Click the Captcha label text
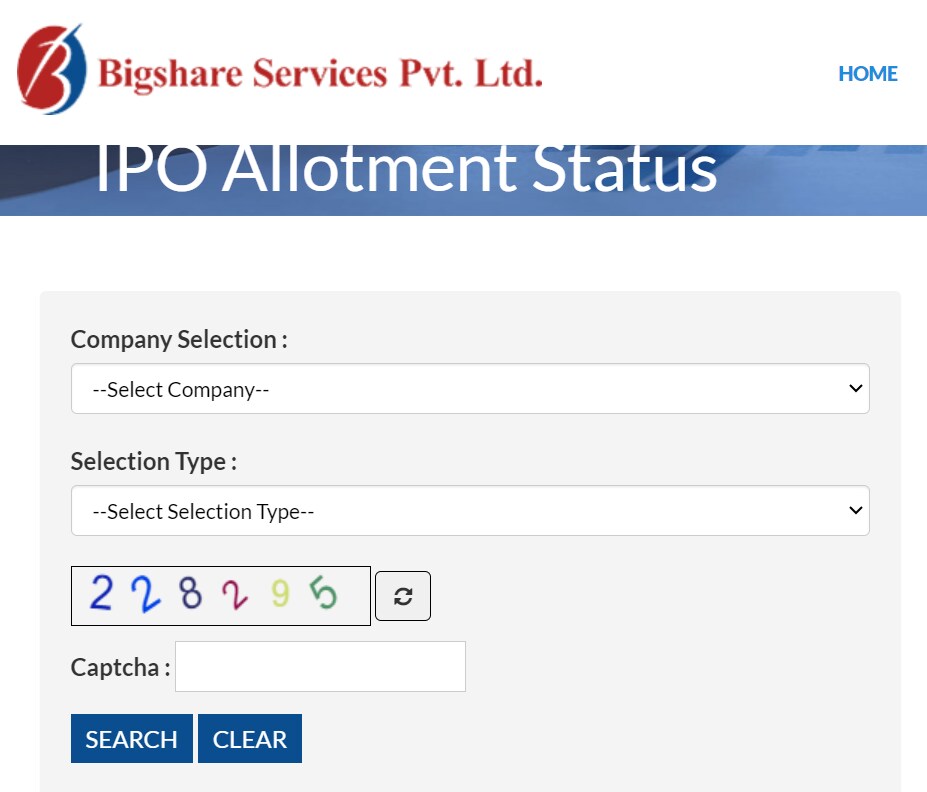 point(117,666)
